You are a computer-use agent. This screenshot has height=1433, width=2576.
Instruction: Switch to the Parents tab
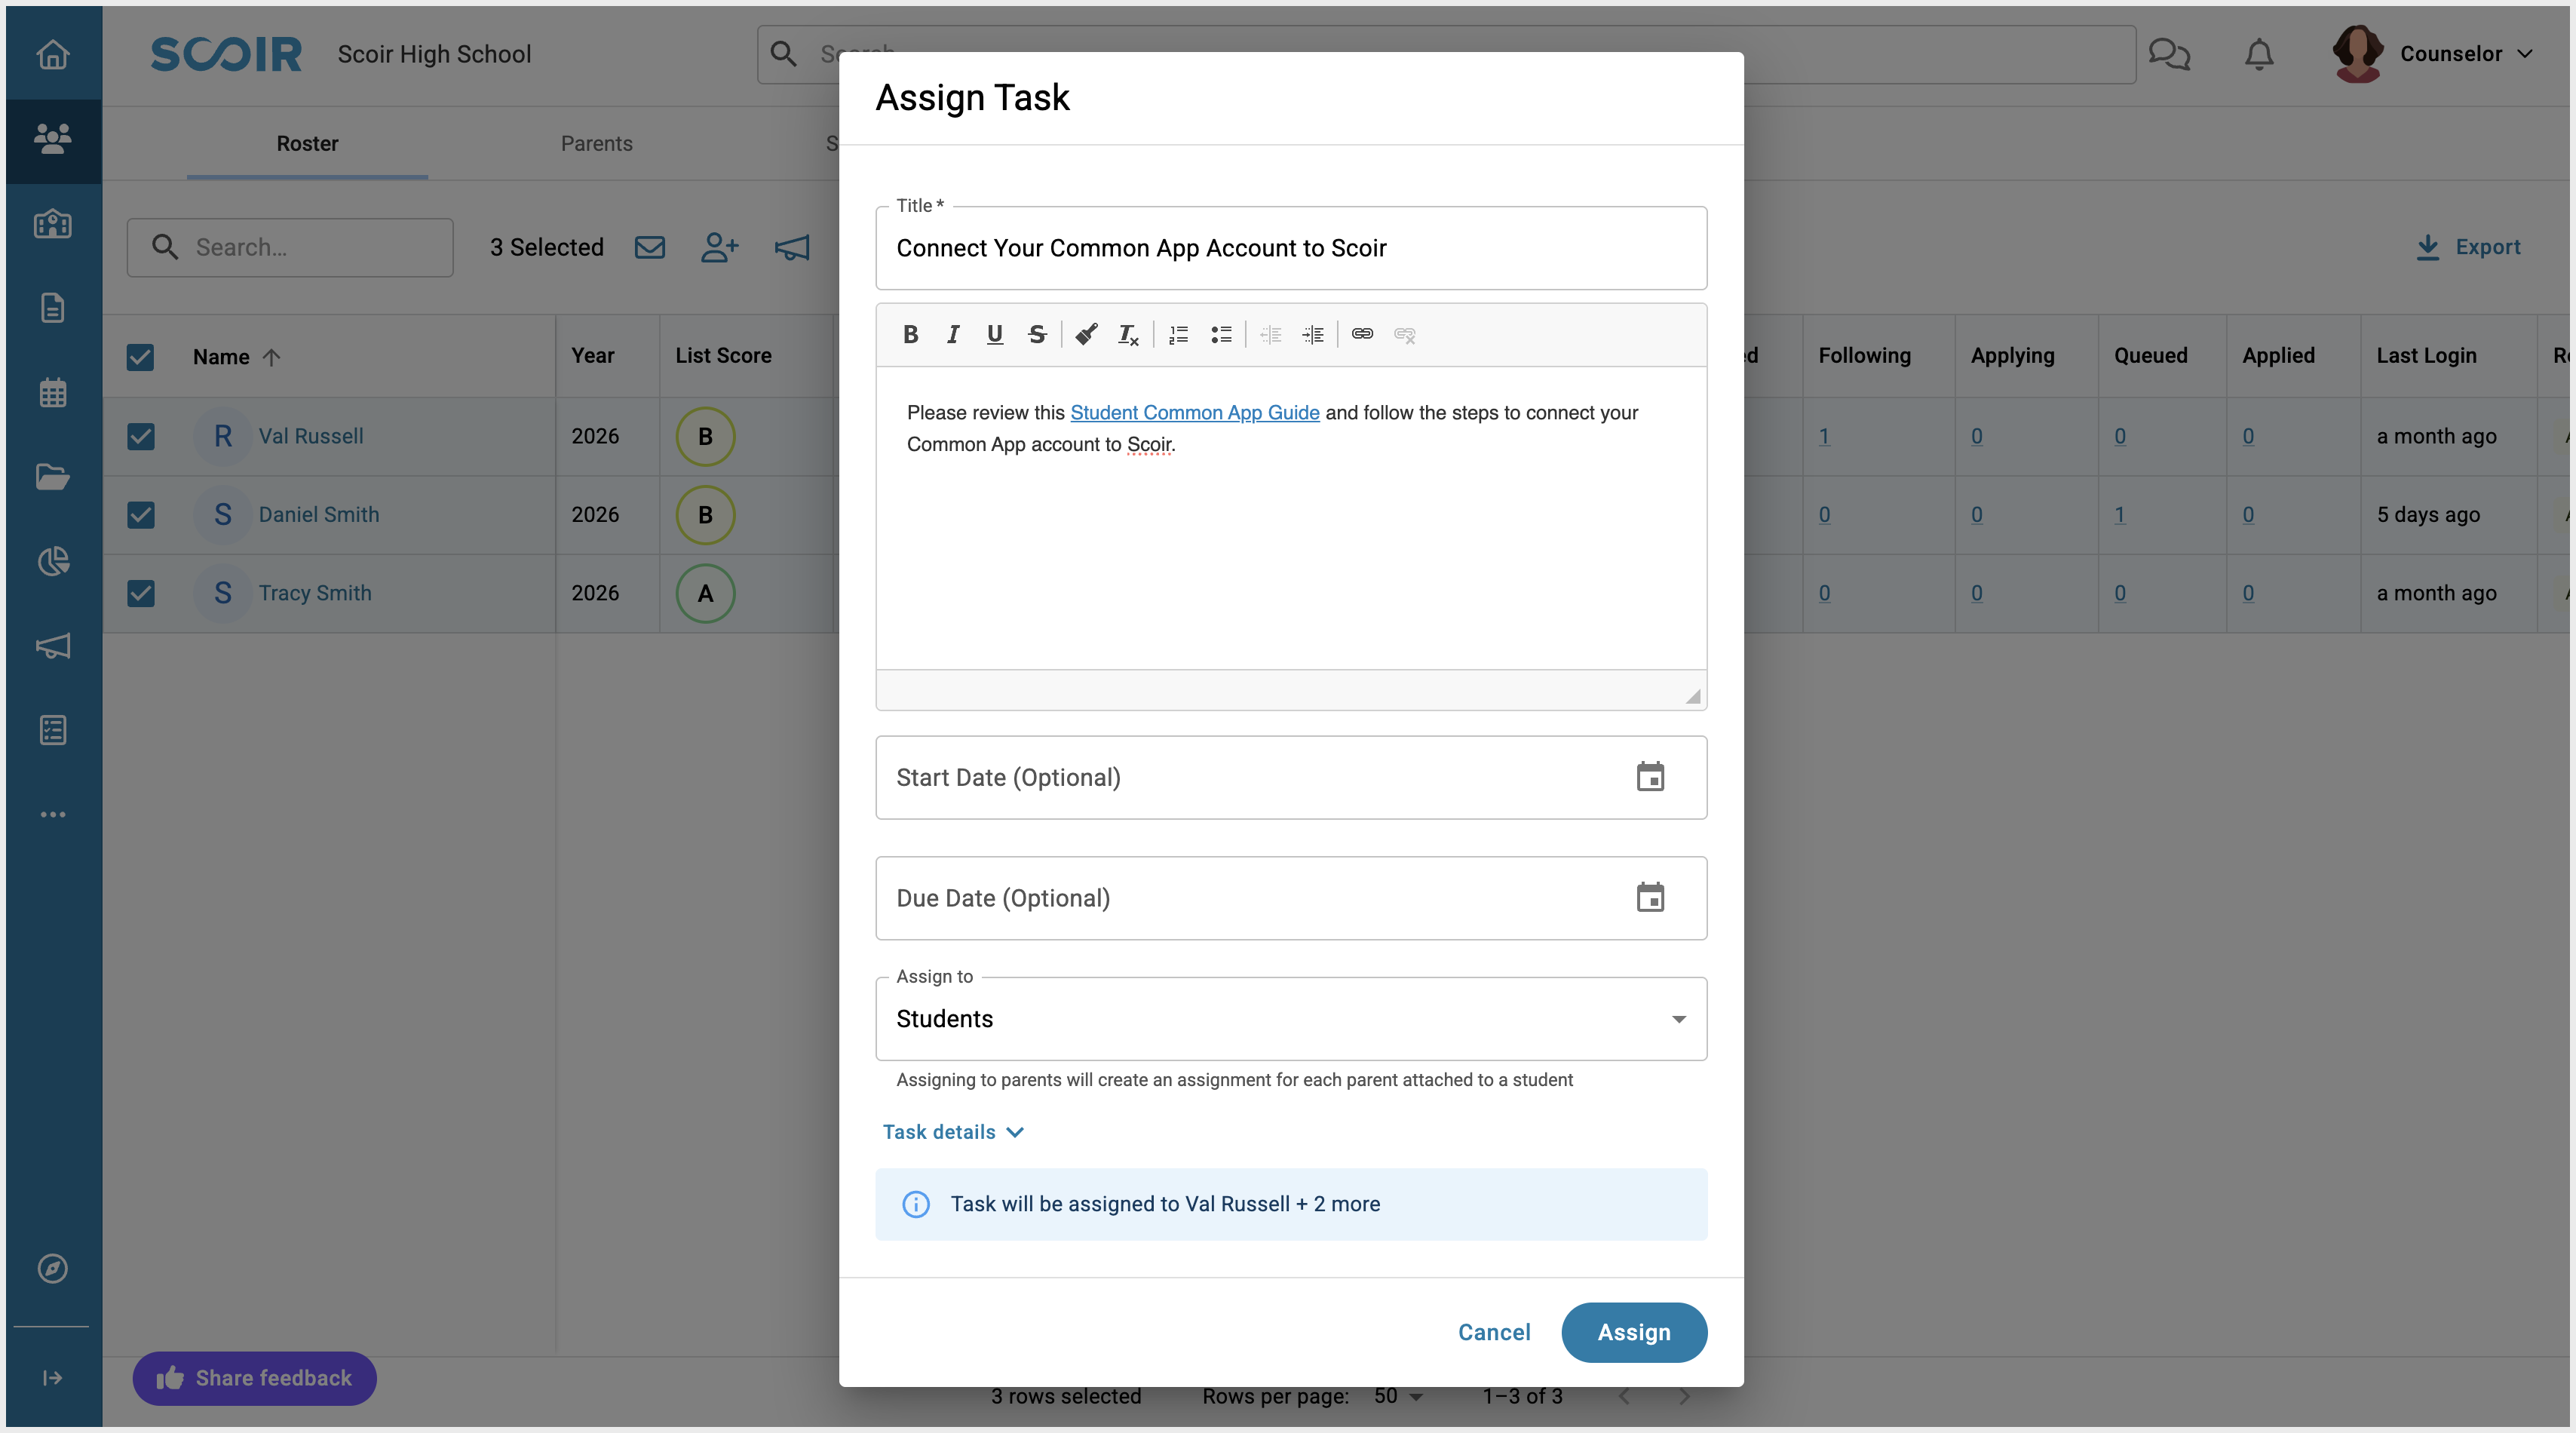[597, 143]
